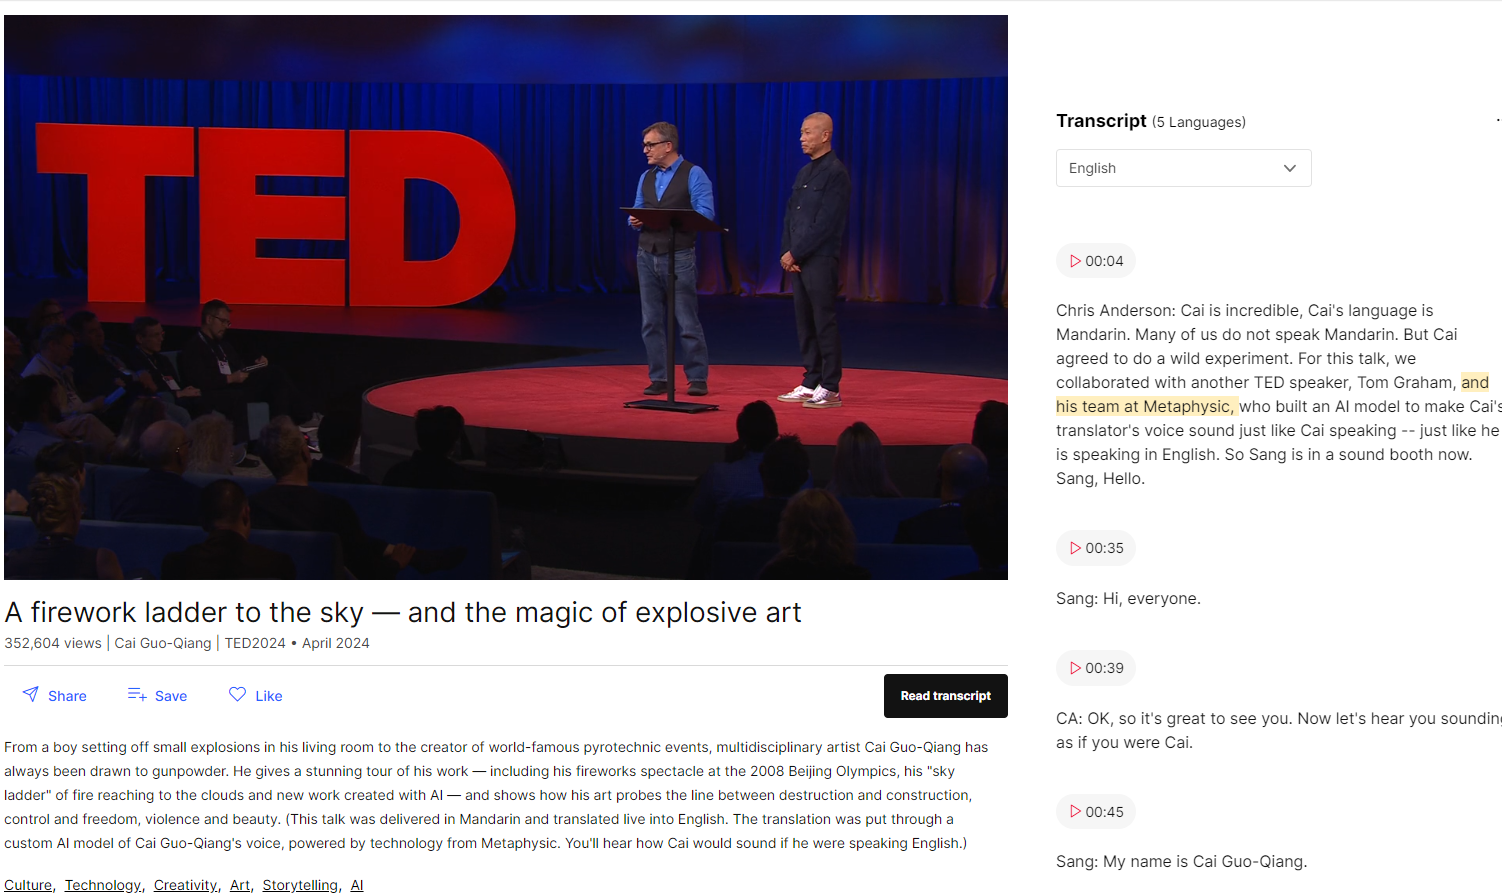Open the transcript language dropdown
The width and height of the screenshot is (1502, 893).
(1183, 167)
